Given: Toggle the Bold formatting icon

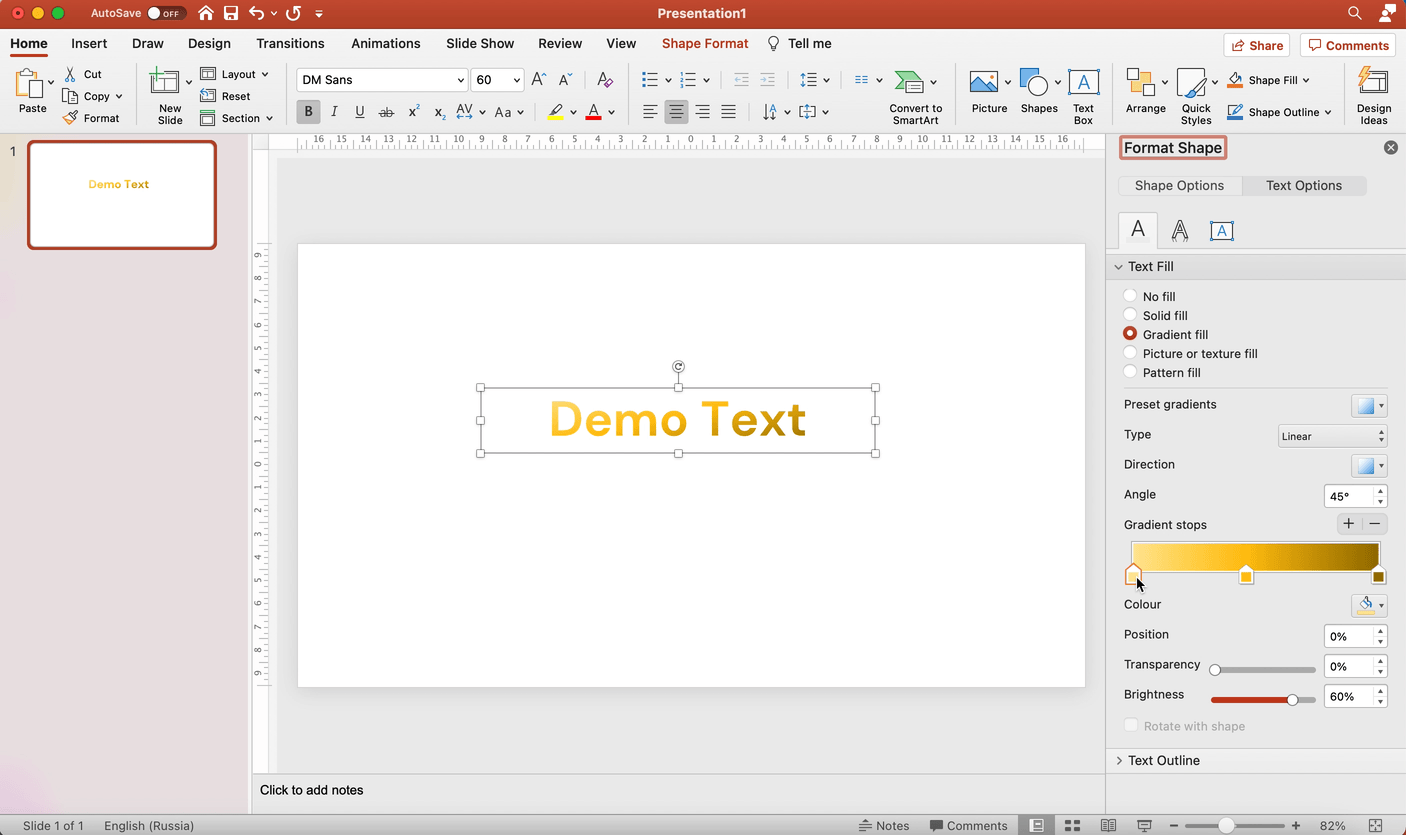Looking at the screenshot, I should point(308,111).
